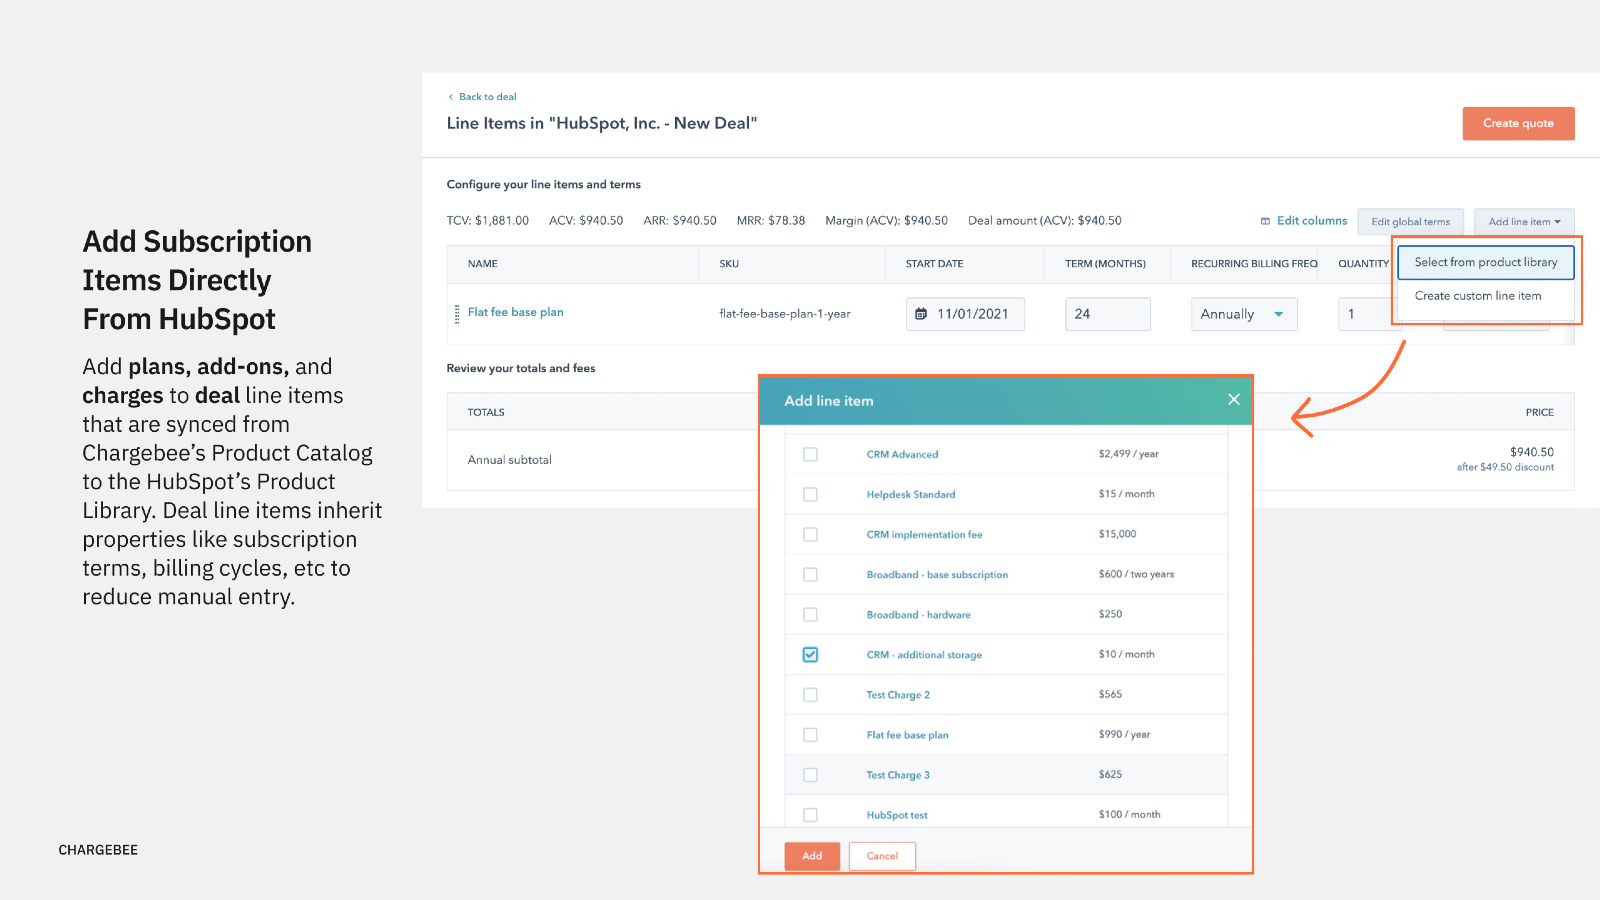Choose Create custom line item
The height and width of the screenshot is (900, 1600).
pos(1477,296)
